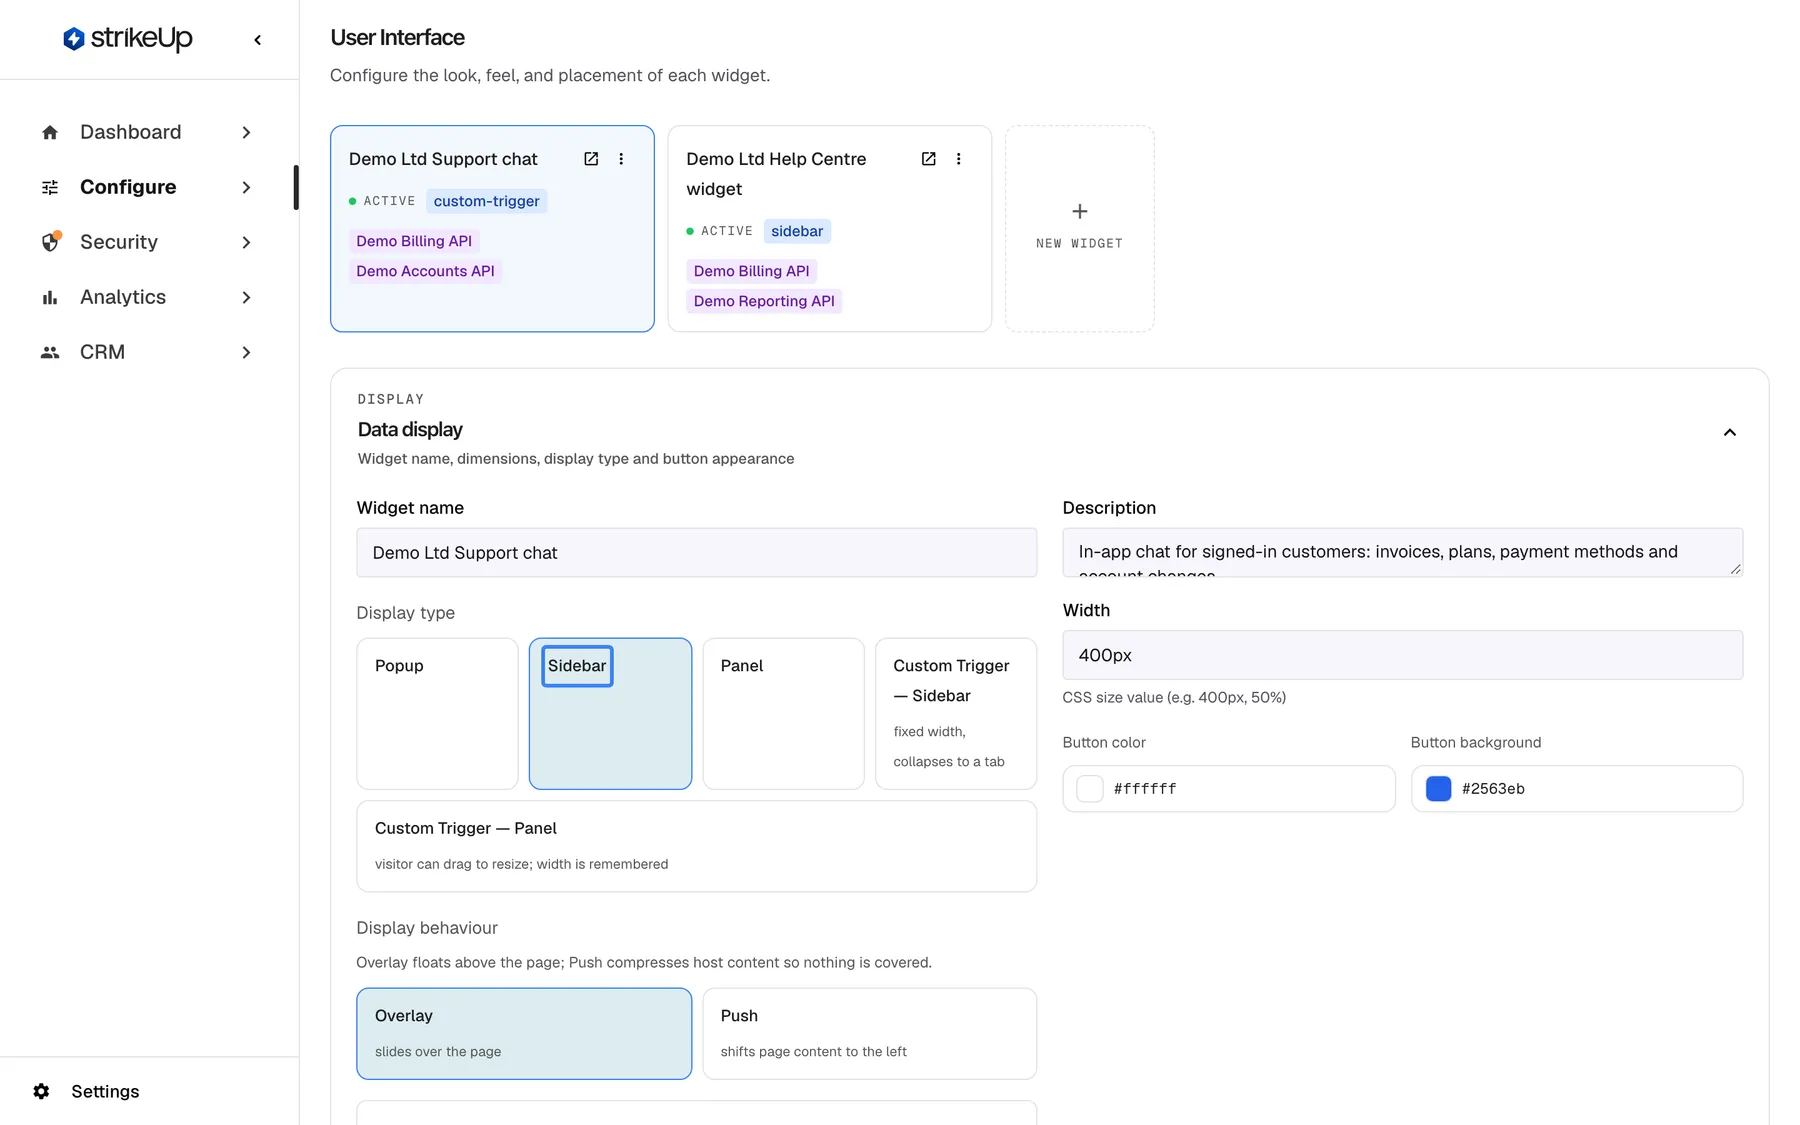Open Demo Ltd Support chat in new window
Screen dimensions: 1800x1125
tap(591, 159)
